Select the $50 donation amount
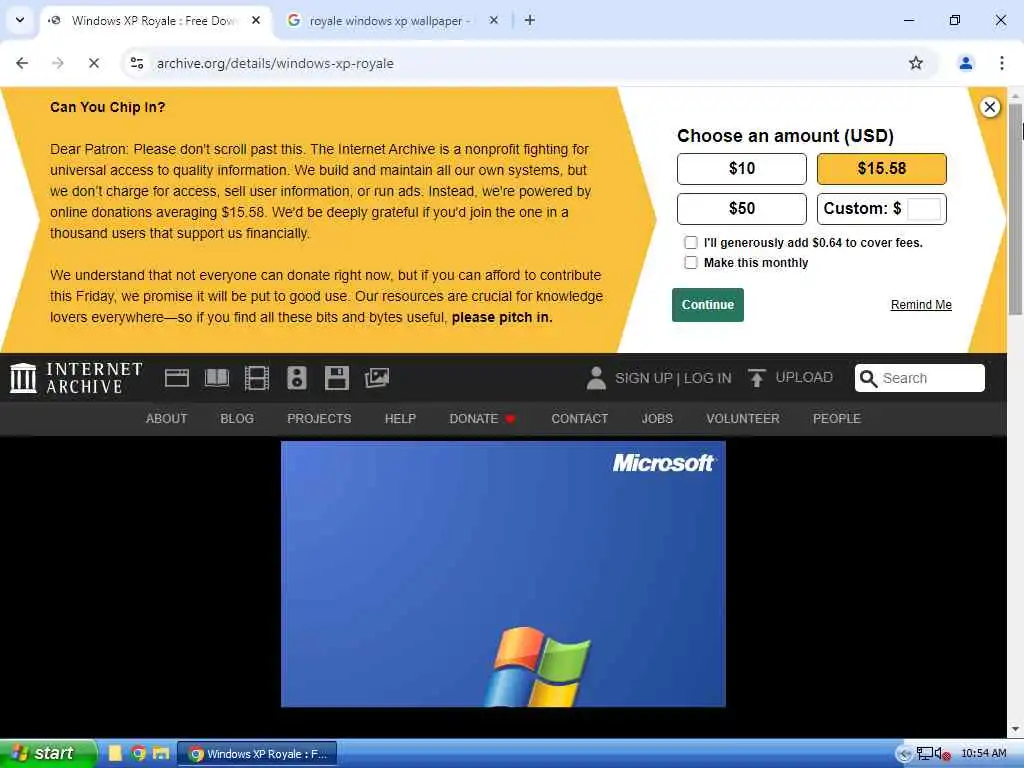The width and height of the screenshot is (1024, 768). [741, 209]
